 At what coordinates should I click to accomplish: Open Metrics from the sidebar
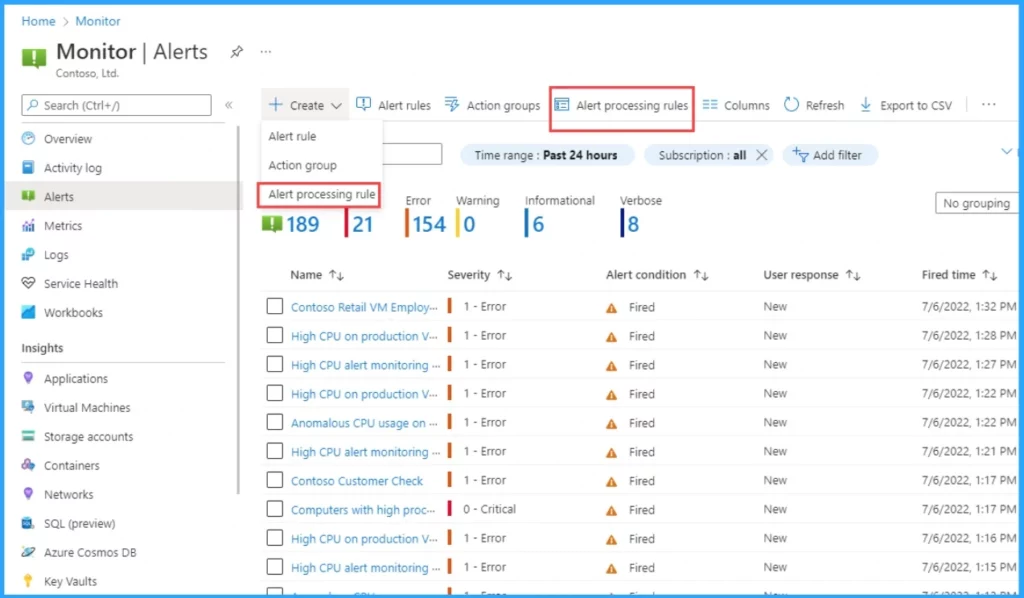pos(63,226)
